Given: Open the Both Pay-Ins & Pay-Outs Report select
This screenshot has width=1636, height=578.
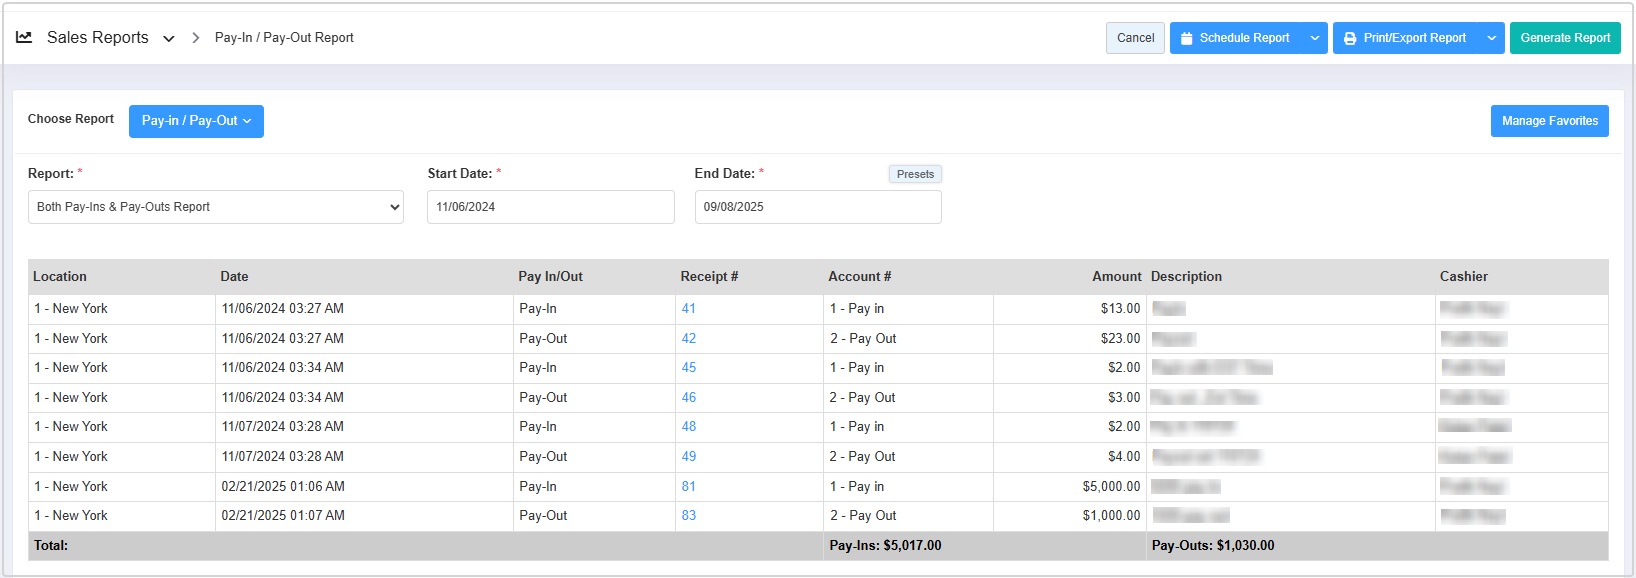Looking at the screenshot, I should (215, 207).
